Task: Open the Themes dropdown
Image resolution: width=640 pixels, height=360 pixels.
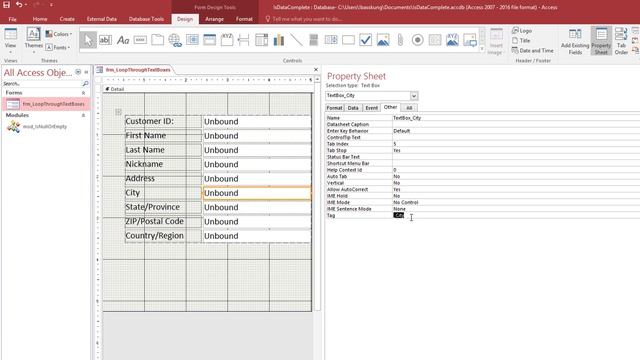Action: [x=33, y=41]
